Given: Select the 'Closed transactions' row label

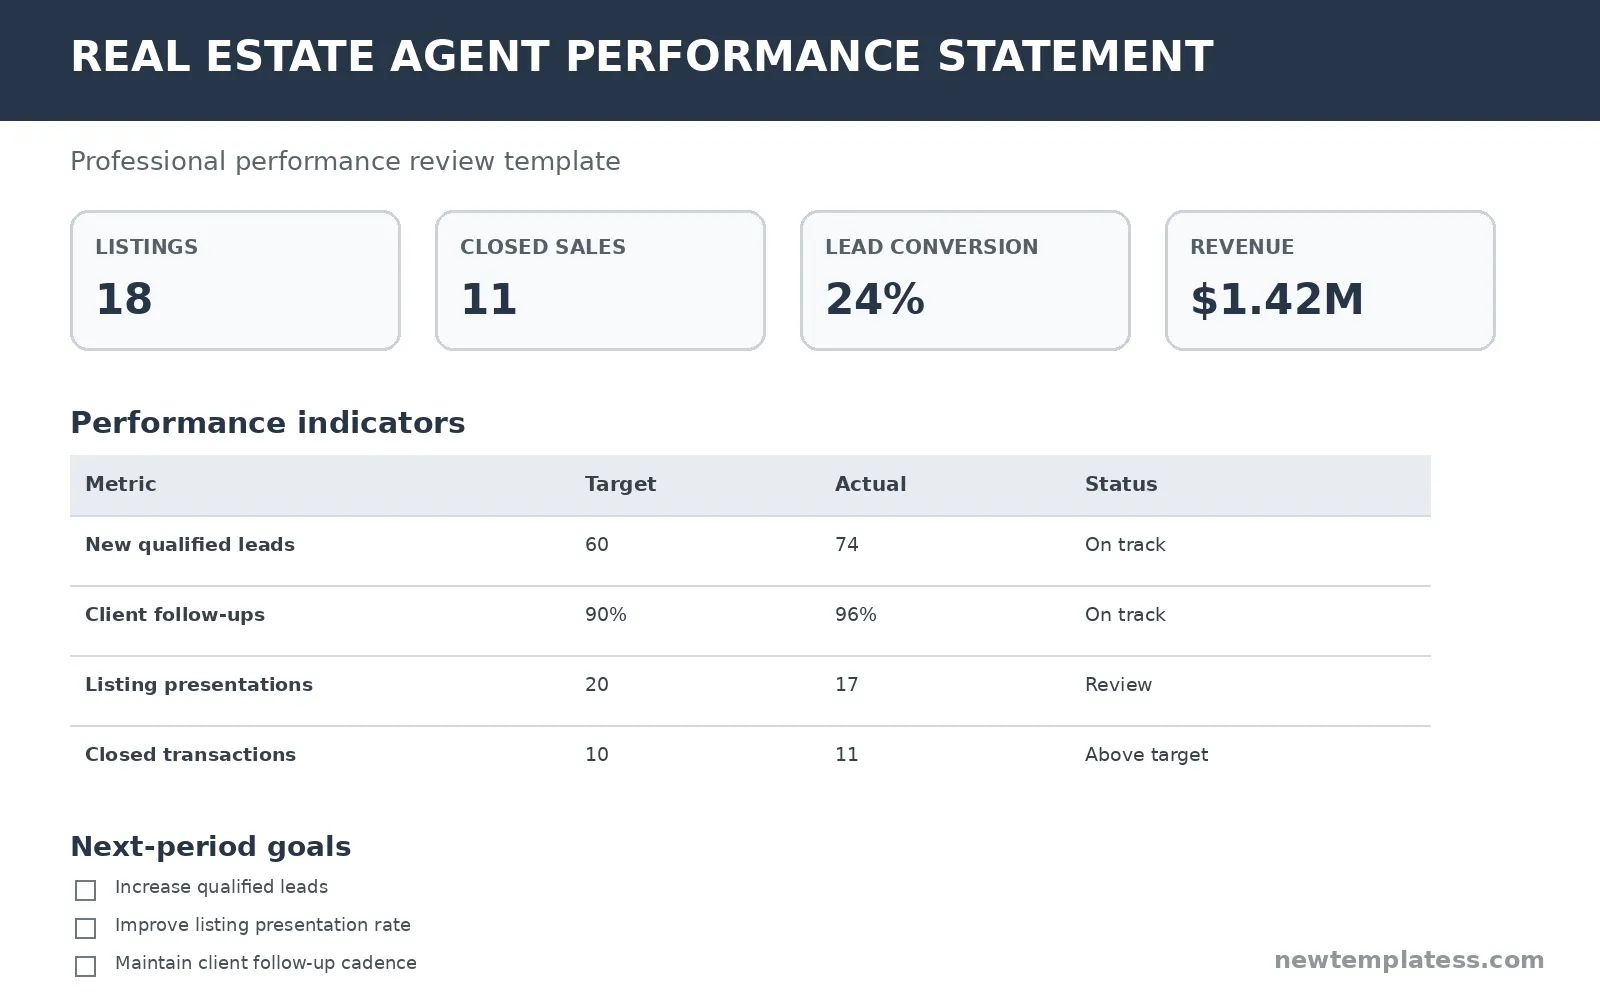Looking at the screenshot, I should [190, 755].
